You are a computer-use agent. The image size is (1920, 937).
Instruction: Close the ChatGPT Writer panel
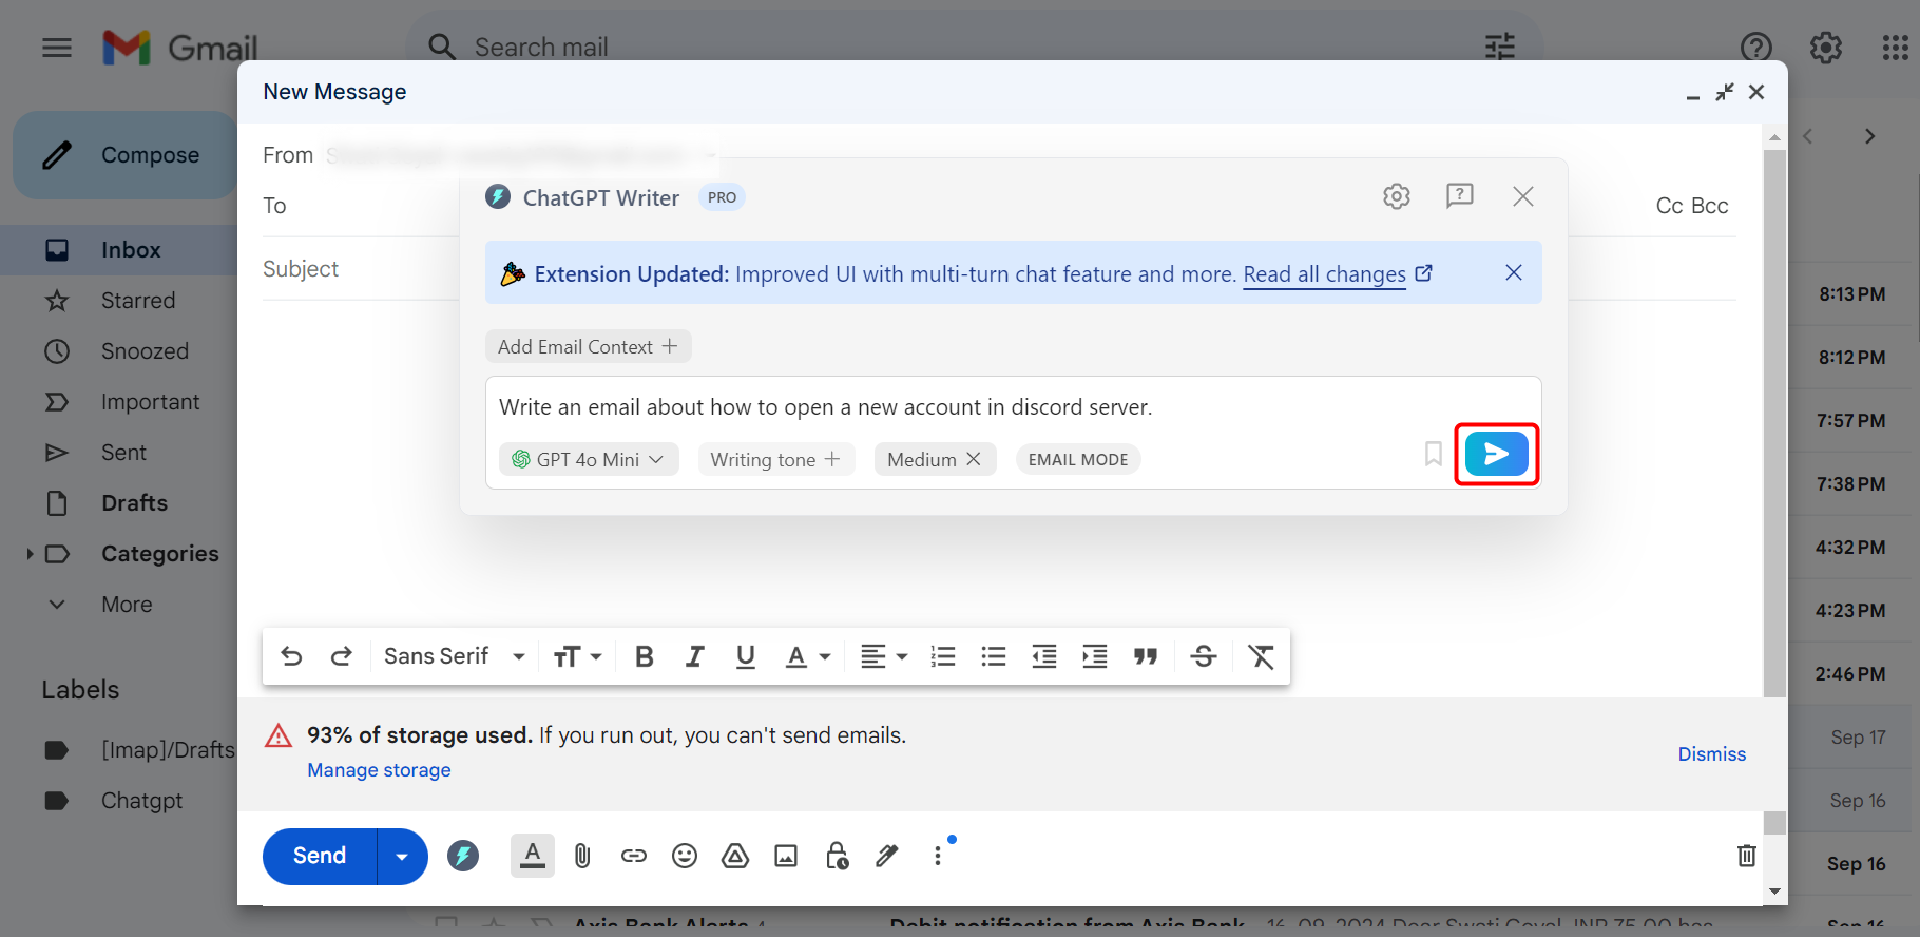point(1523,196)
